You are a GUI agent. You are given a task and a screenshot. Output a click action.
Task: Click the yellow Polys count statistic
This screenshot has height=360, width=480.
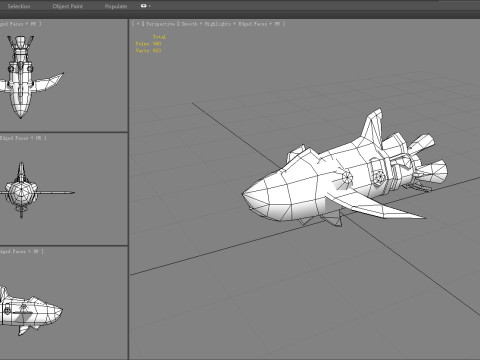pos(149,44)
